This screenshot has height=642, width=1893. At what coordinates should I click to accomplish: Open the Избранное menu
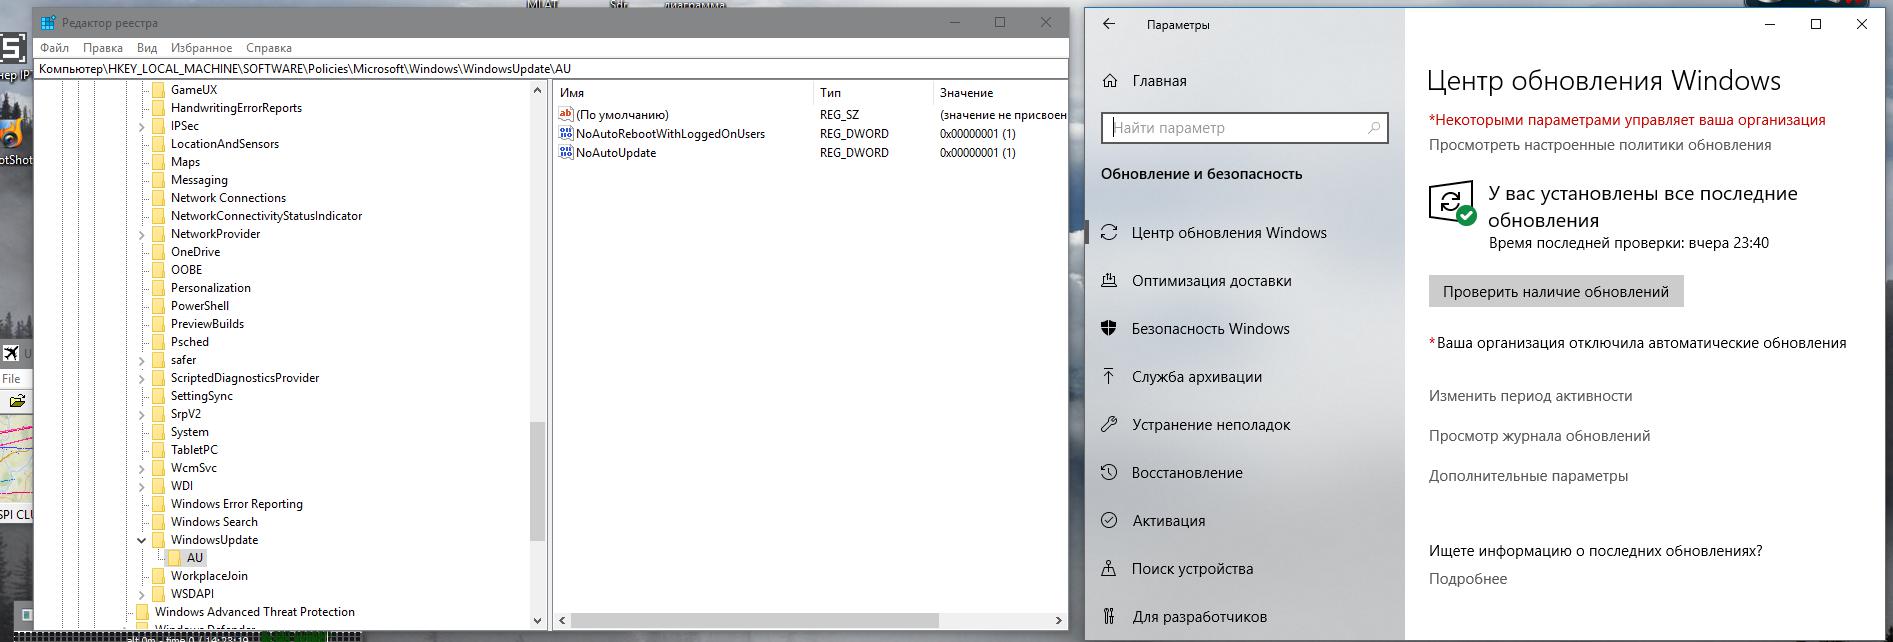[x=201, y=48]
